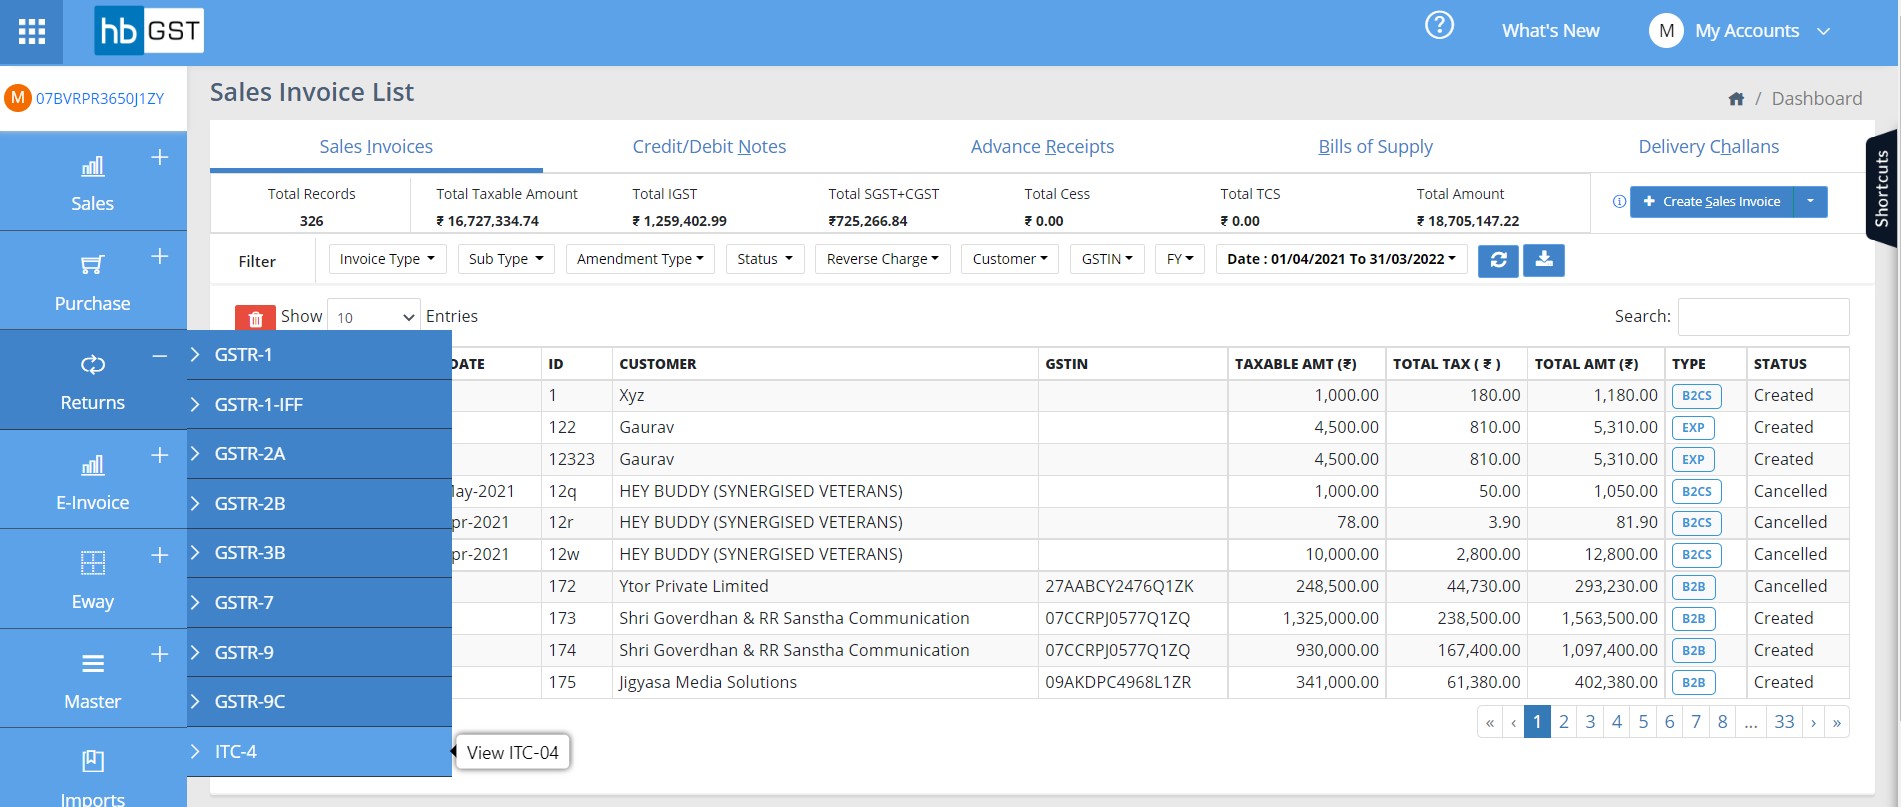Open GSTR-3B in Returns submenu
This screenshot has width=1901, height=807.
click(x=319, y=553)
